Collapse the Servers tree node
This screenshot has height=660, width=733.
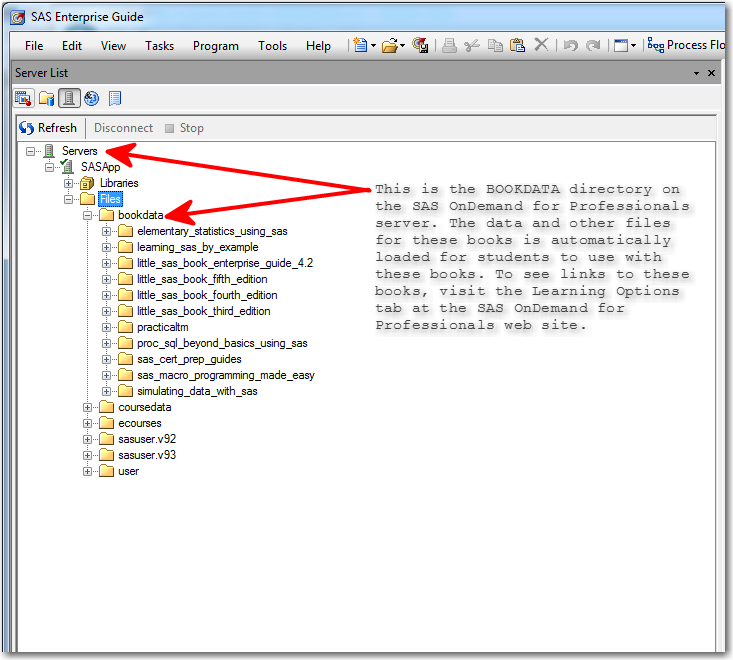[30, 151]
